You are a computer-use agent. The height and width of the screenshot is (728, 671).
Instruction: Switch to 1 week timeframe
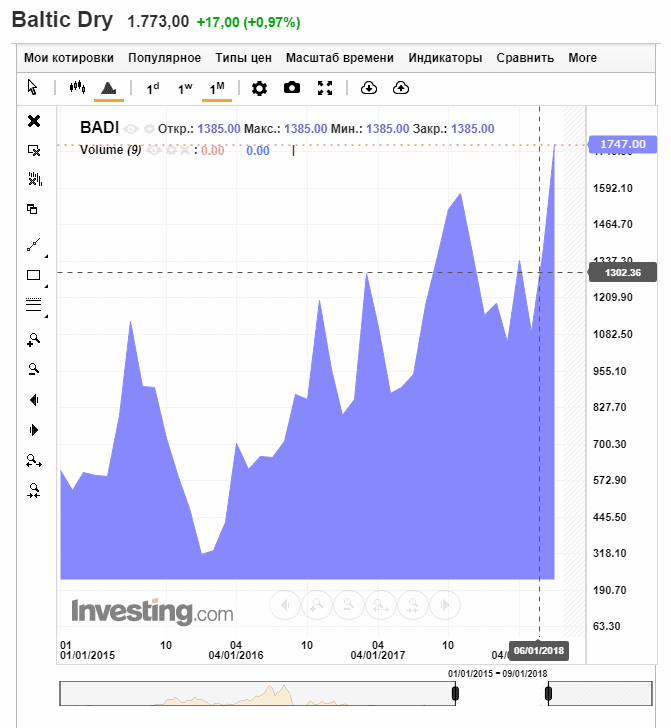(185, 88)
